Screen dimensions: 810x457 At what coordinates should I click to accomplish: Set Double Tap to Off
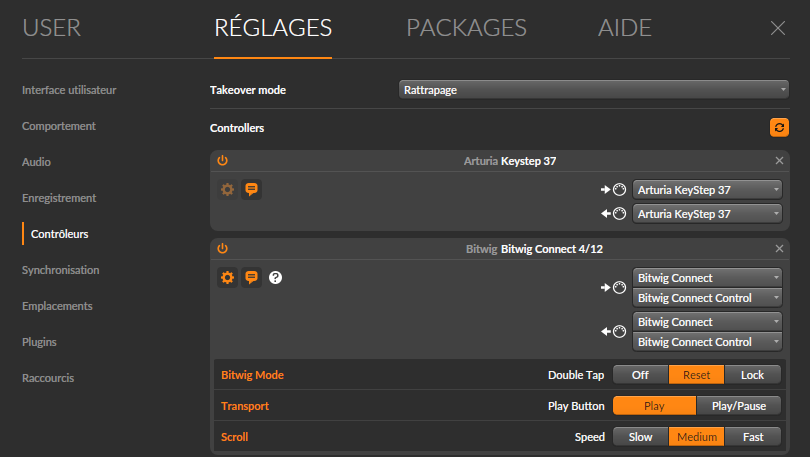[x=641, y=375]
